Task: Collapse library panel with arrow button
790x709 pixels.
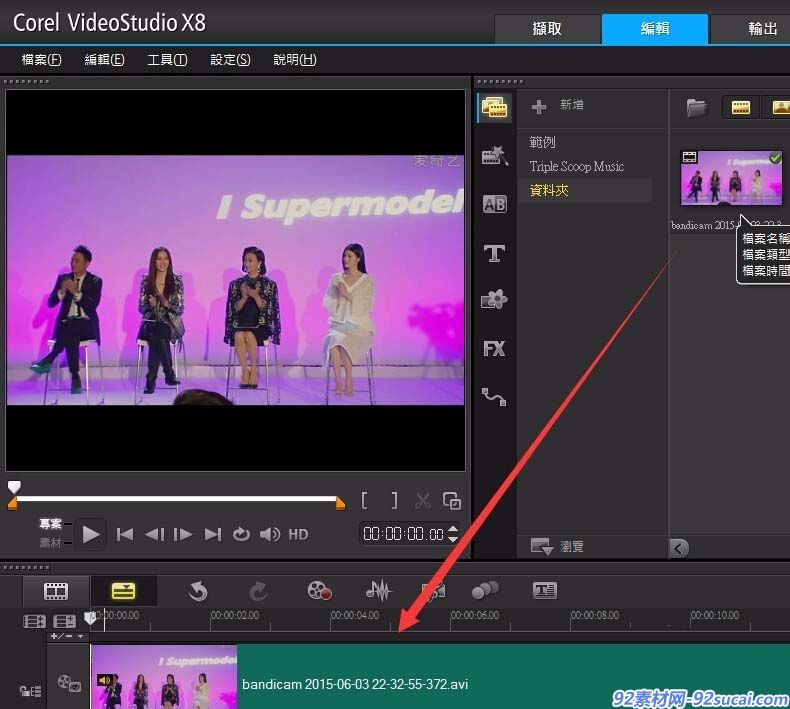Action: (679, 548)
